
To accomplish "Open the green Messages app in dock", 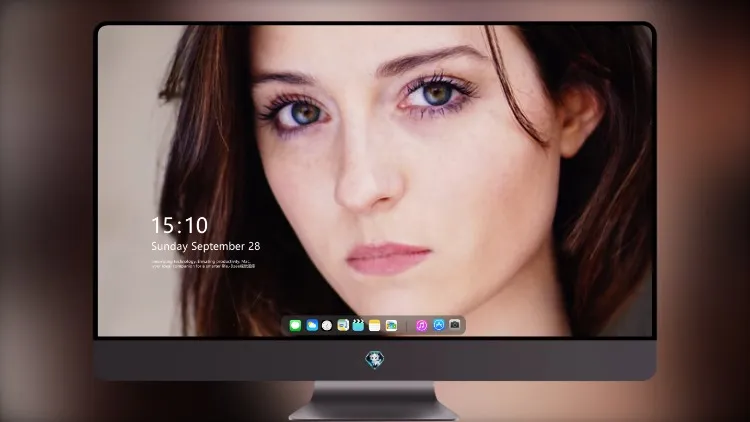I will [x=295, y=325].
